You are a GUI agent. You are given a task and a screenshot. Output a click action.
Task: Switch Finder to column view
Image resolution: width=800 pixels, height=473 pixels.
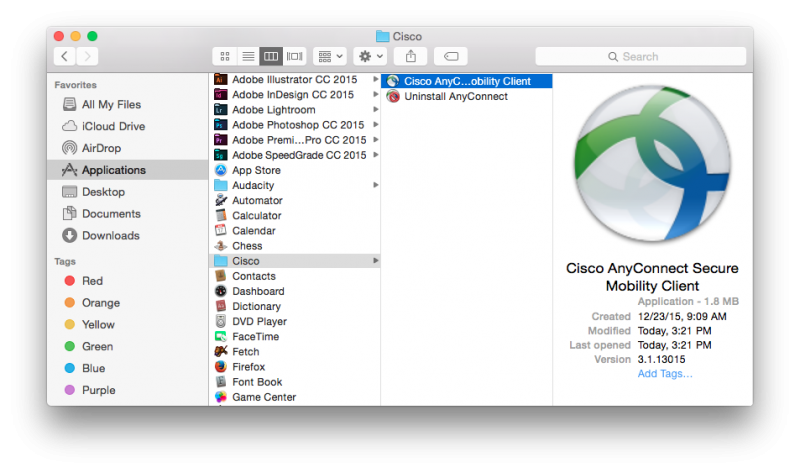[271, 56]
